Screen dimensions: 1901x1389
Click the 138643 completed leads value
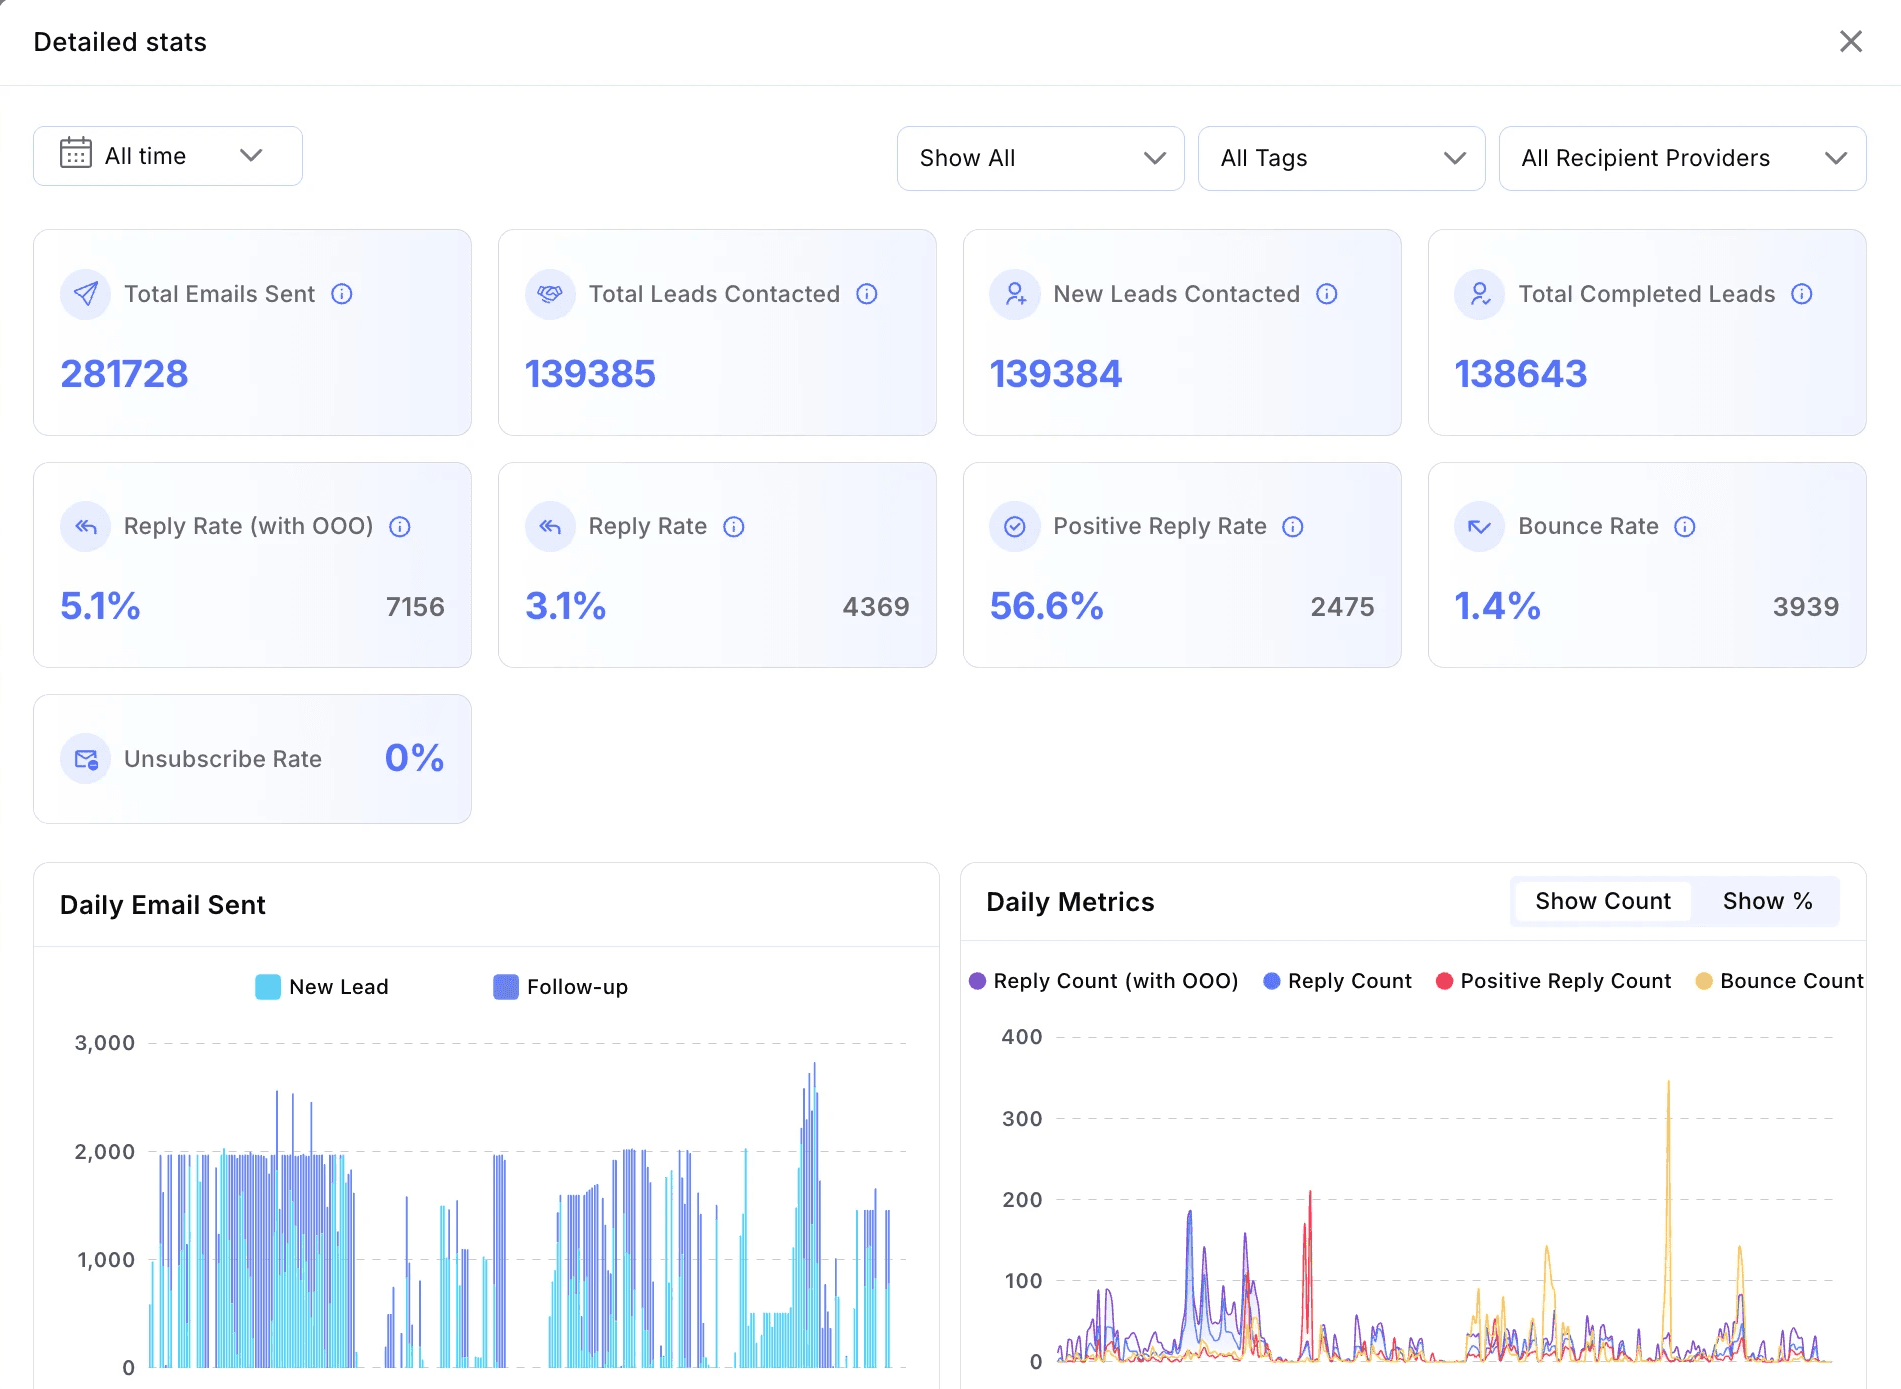click(x=1521, y=374)
